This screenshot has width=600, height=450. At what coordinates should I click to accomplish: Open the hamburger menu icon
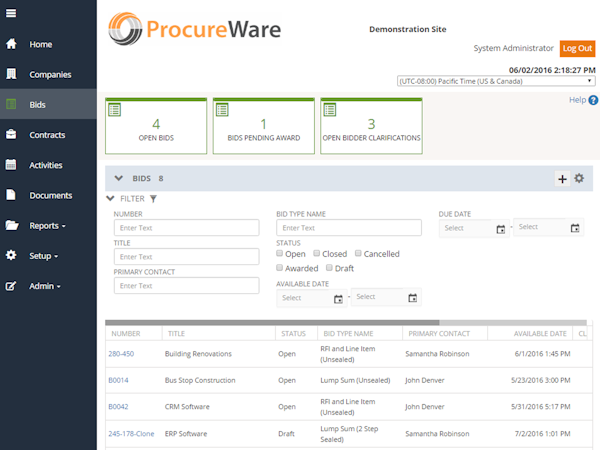point(11,13)
